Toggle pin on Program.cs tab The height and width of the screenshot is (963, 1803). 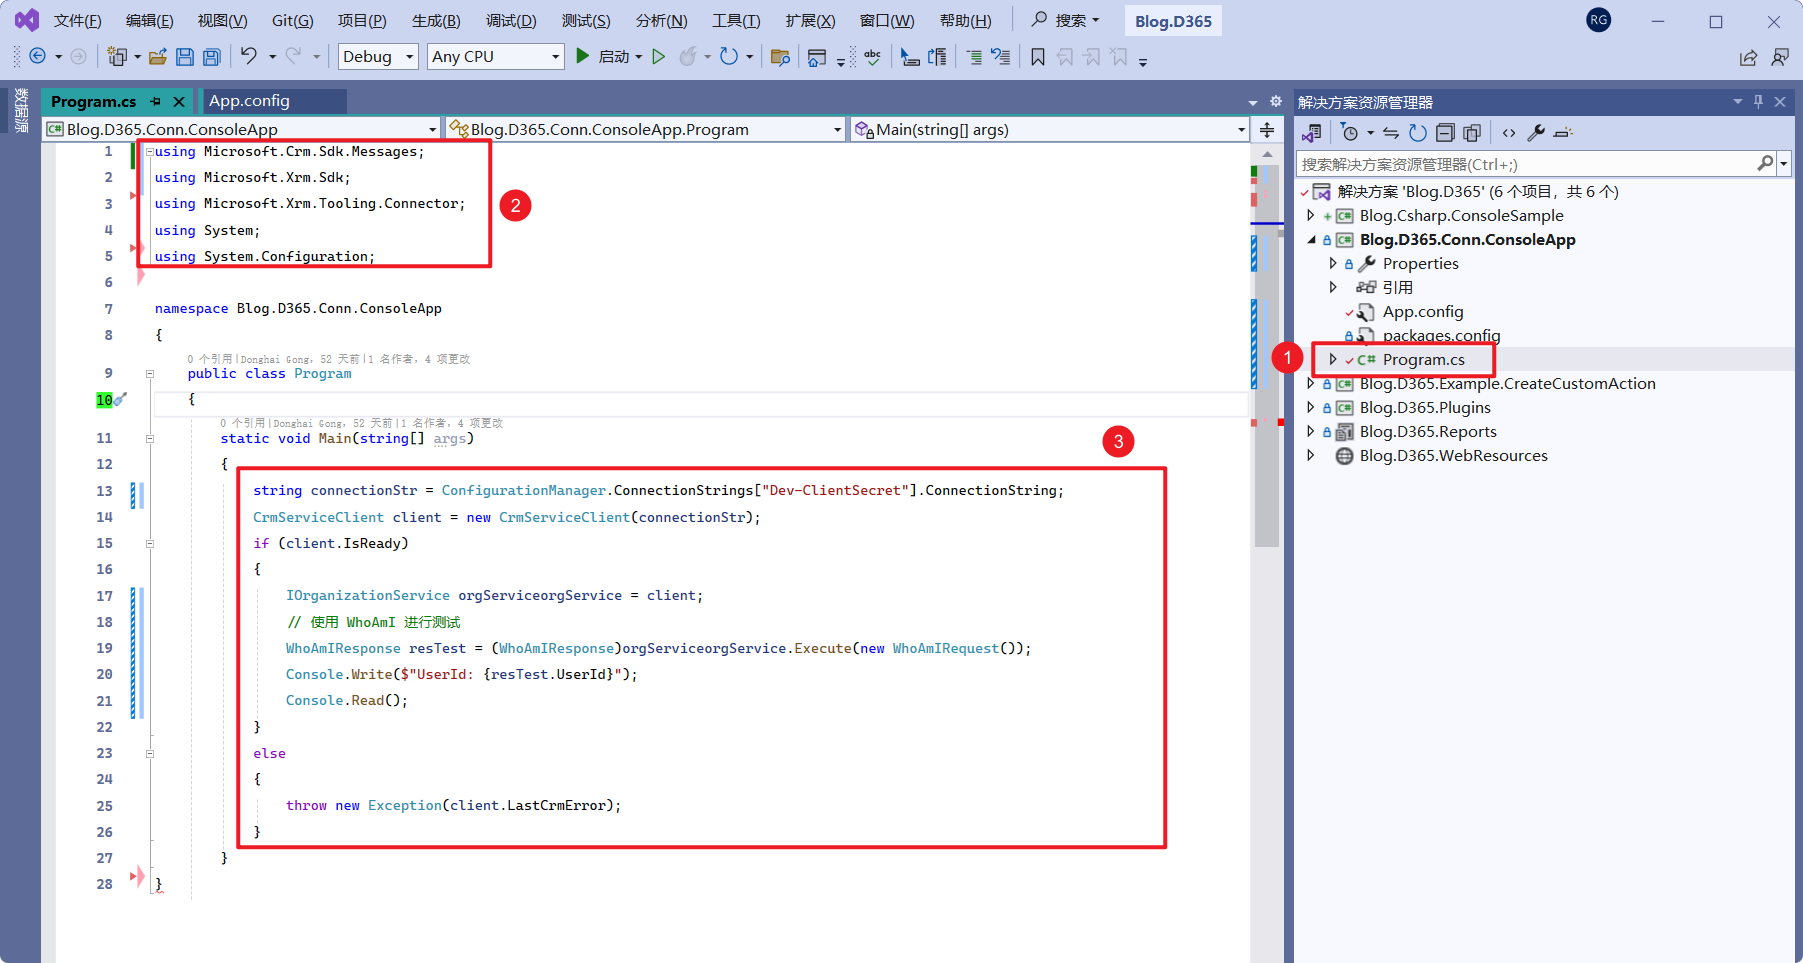(155, 102)
